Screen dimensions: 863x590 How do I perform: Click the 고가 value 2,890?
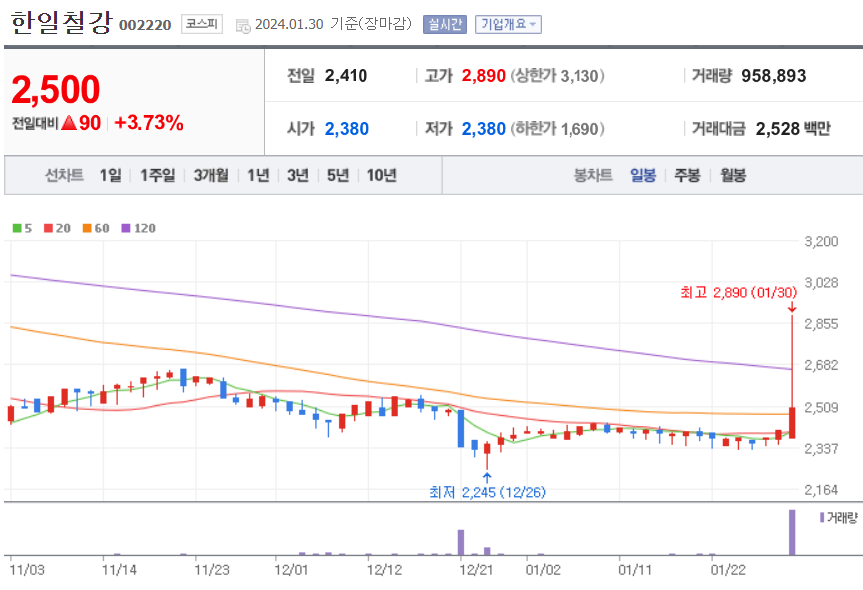[483, 75]
